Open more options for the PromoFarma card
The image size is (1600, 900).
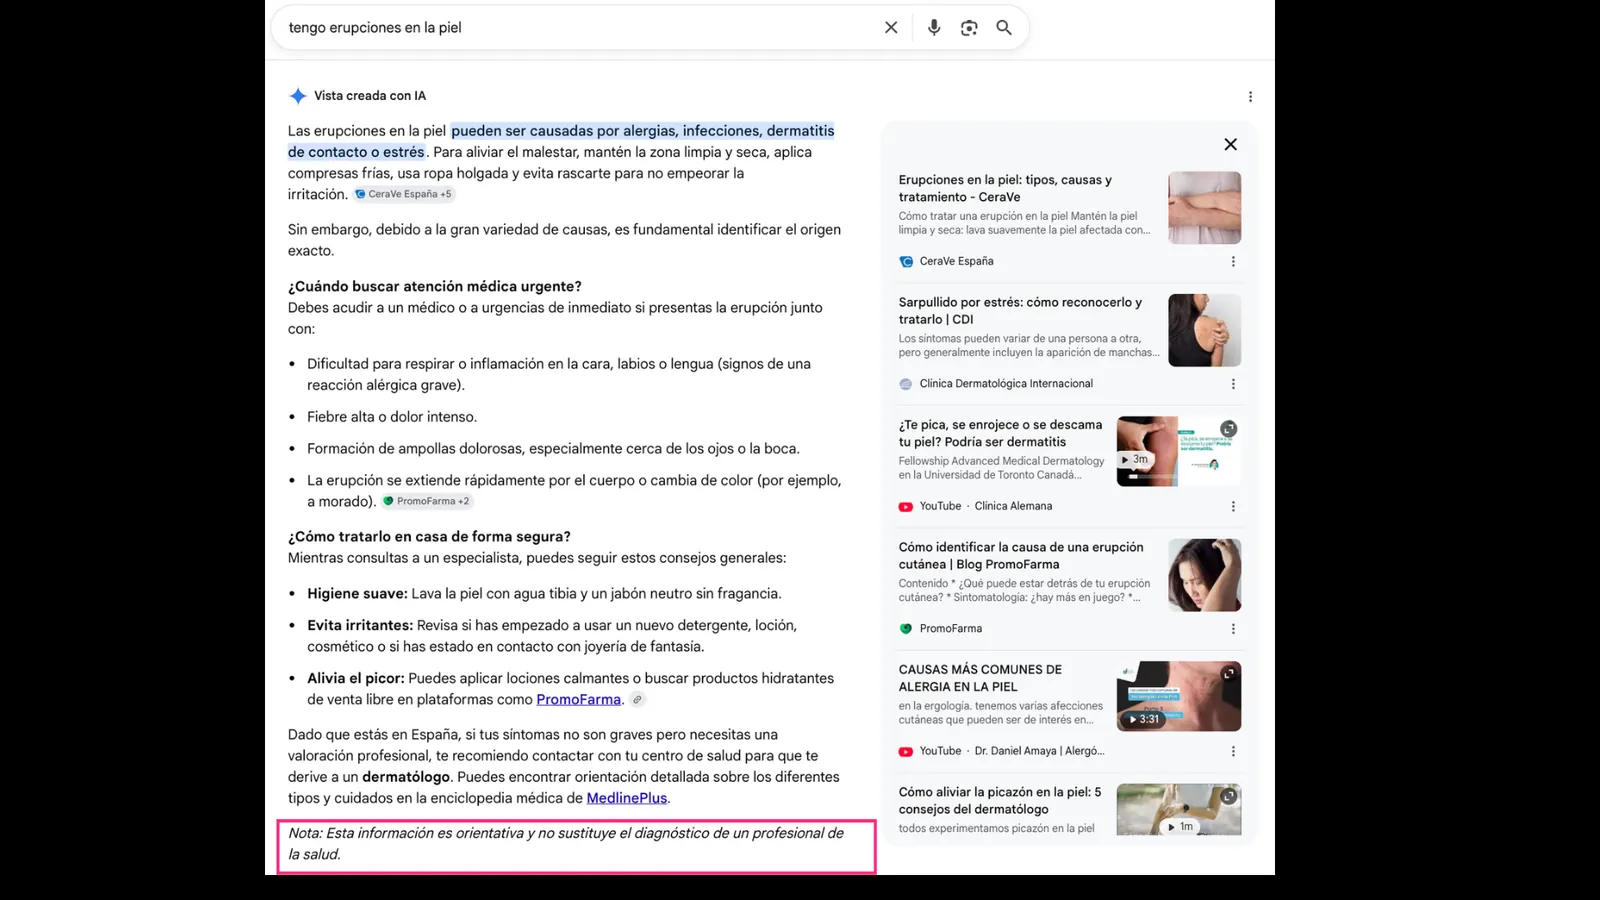point(1233,629)
